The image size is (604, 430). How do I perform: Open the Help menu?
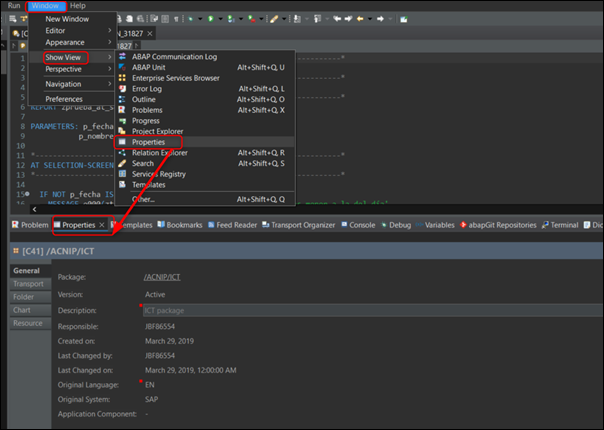[x=78, y=6]
